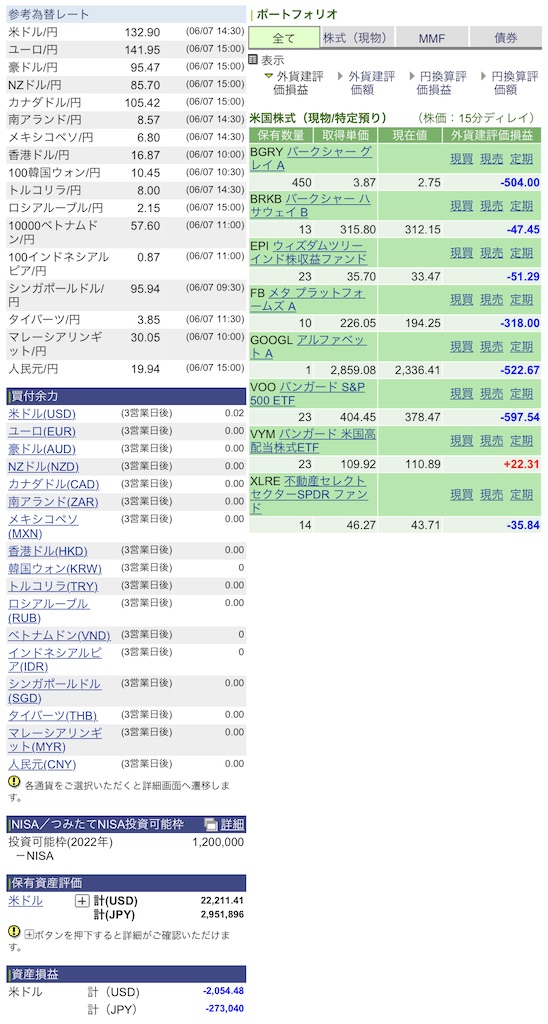Click 現買 for EPI row
Screen dimensions: 548x1024
click(x=462, y=253)
